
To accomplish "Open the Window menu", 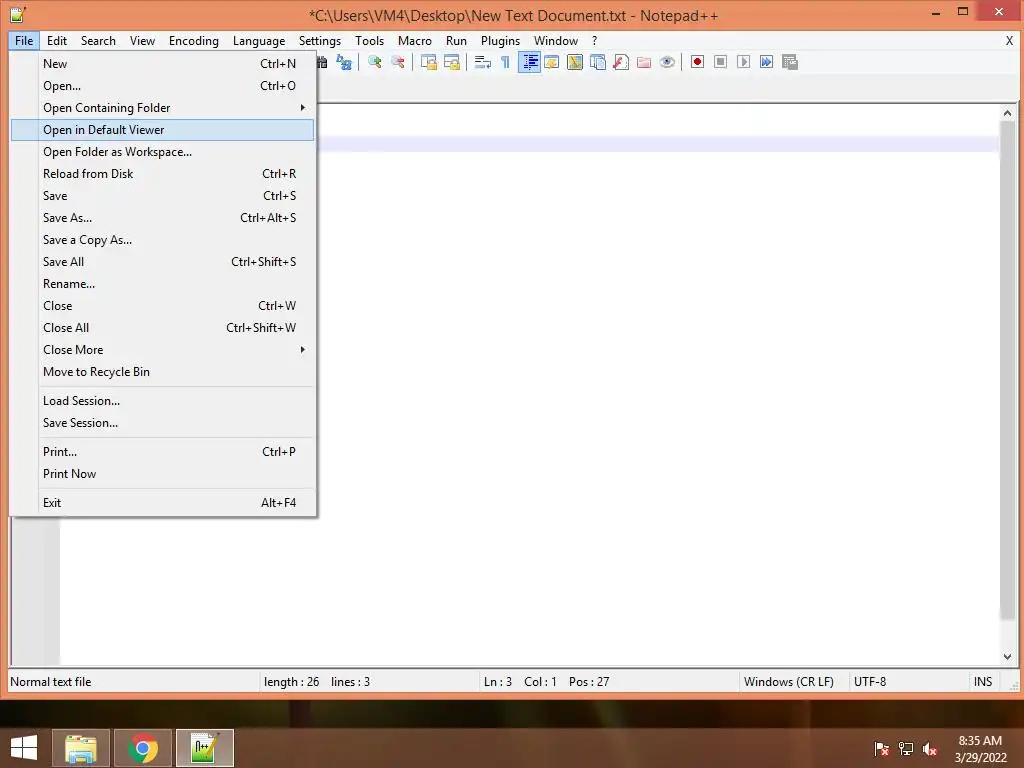I will click(556, 40).
